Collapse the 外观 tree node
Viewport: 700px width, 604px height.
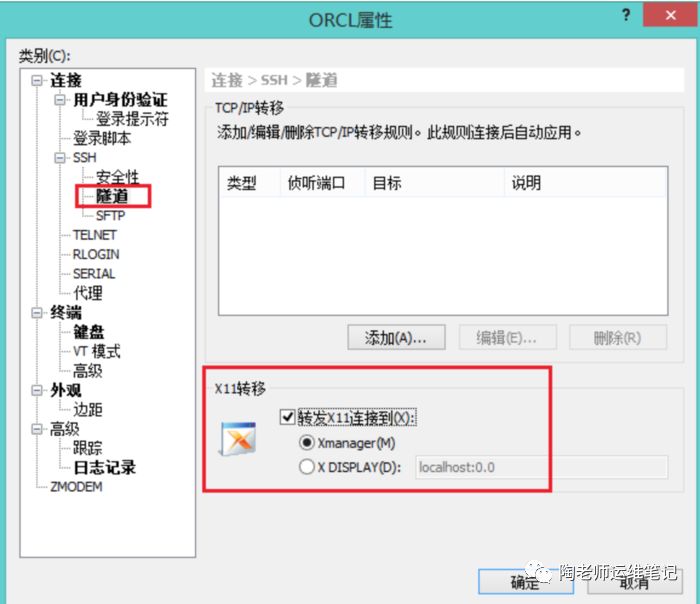[x=37, y=390]
